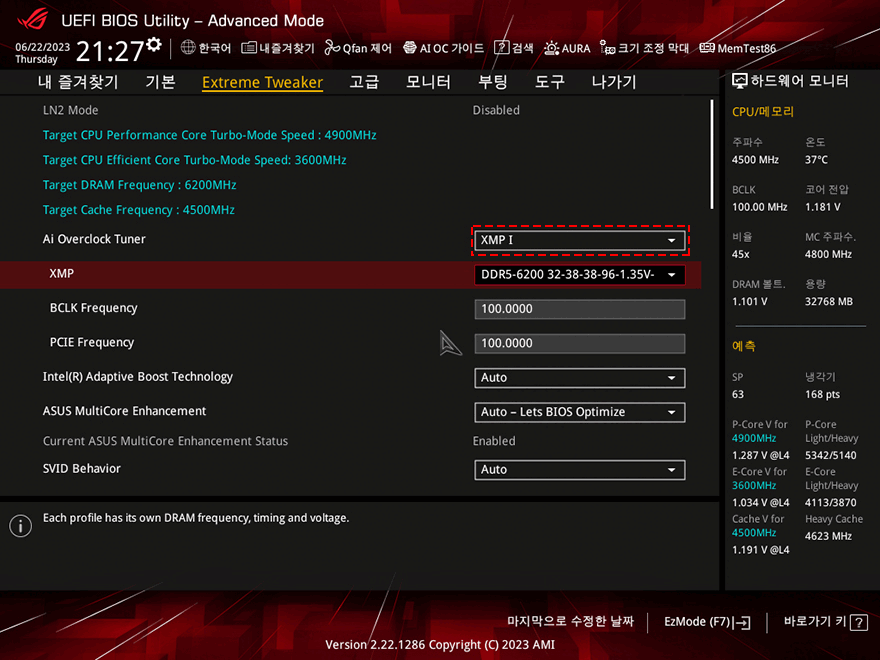This screenshot has width=880, height=660.
Task: Open the favorites list icon (내즐겨찾기)
Action: point(249,48)
